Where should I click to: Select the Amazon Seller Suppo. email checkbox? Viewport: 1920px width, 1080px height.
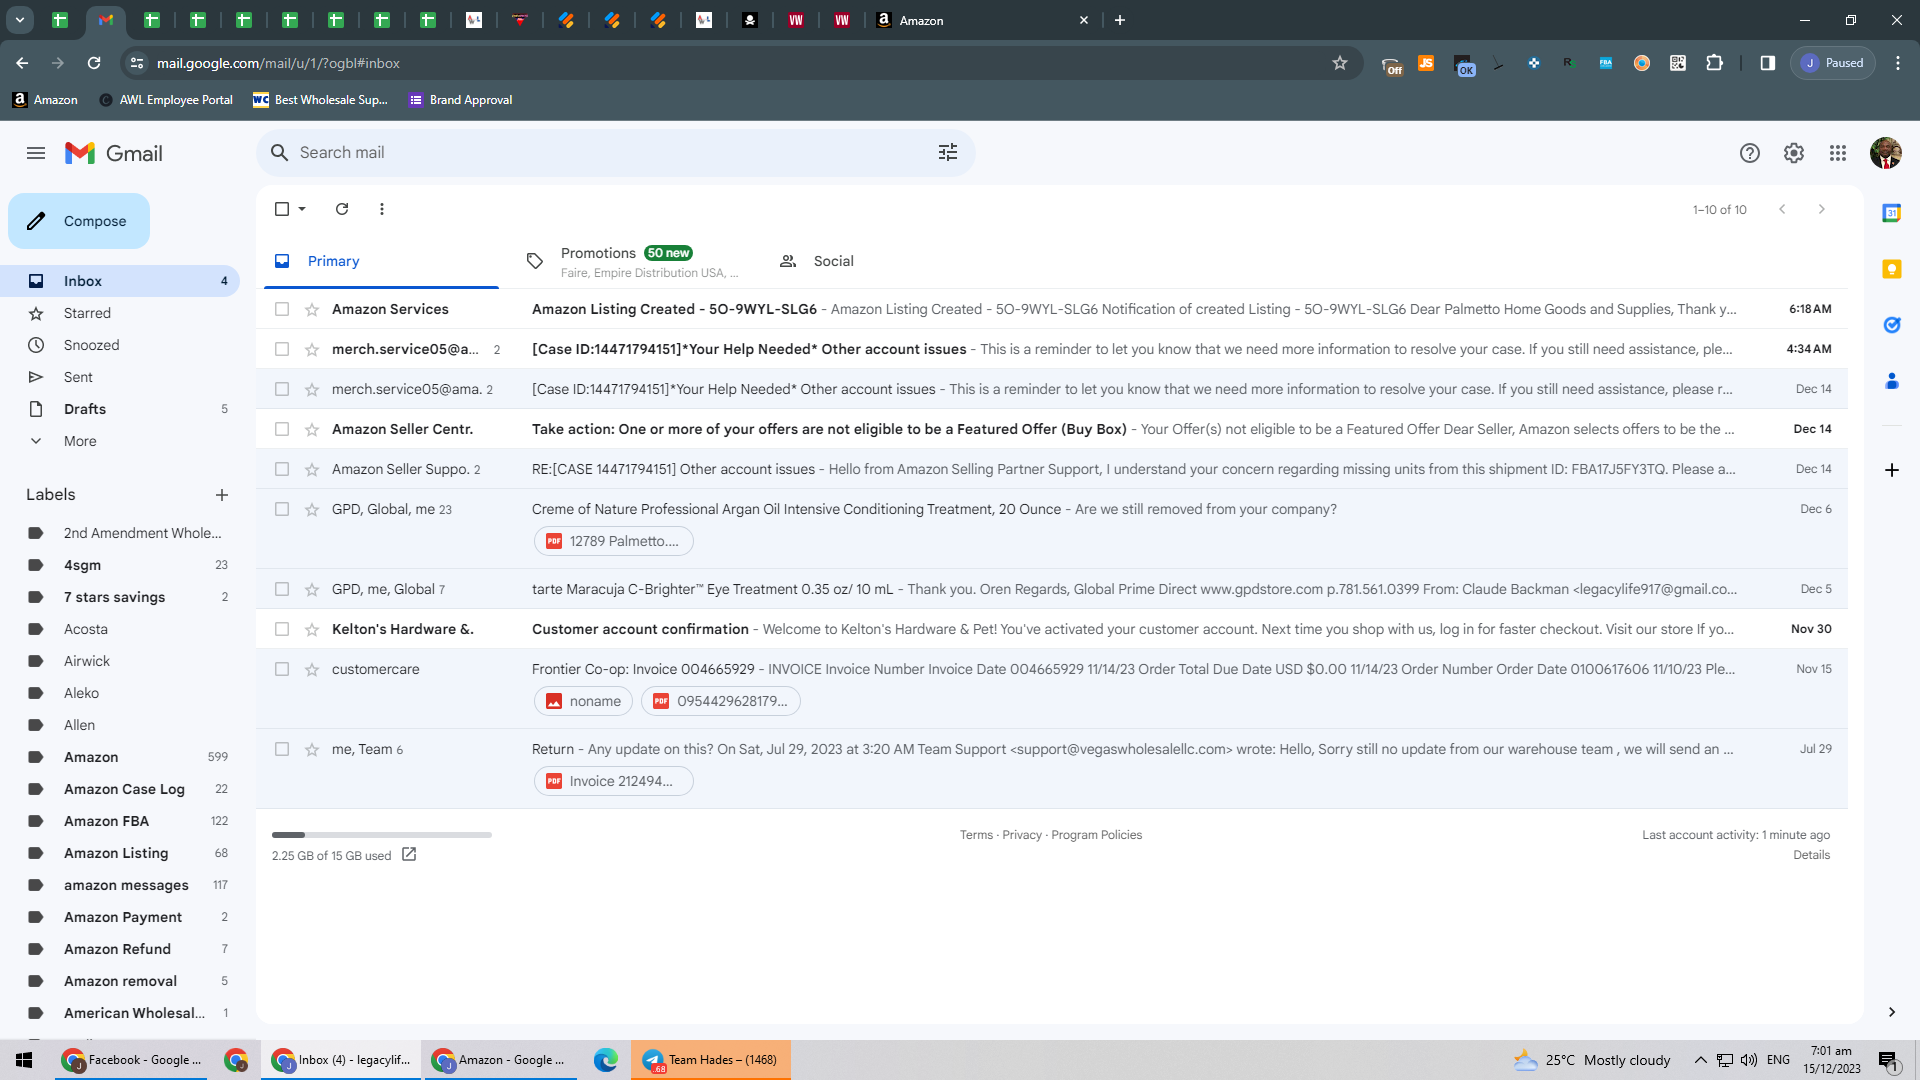coord(282,469)
